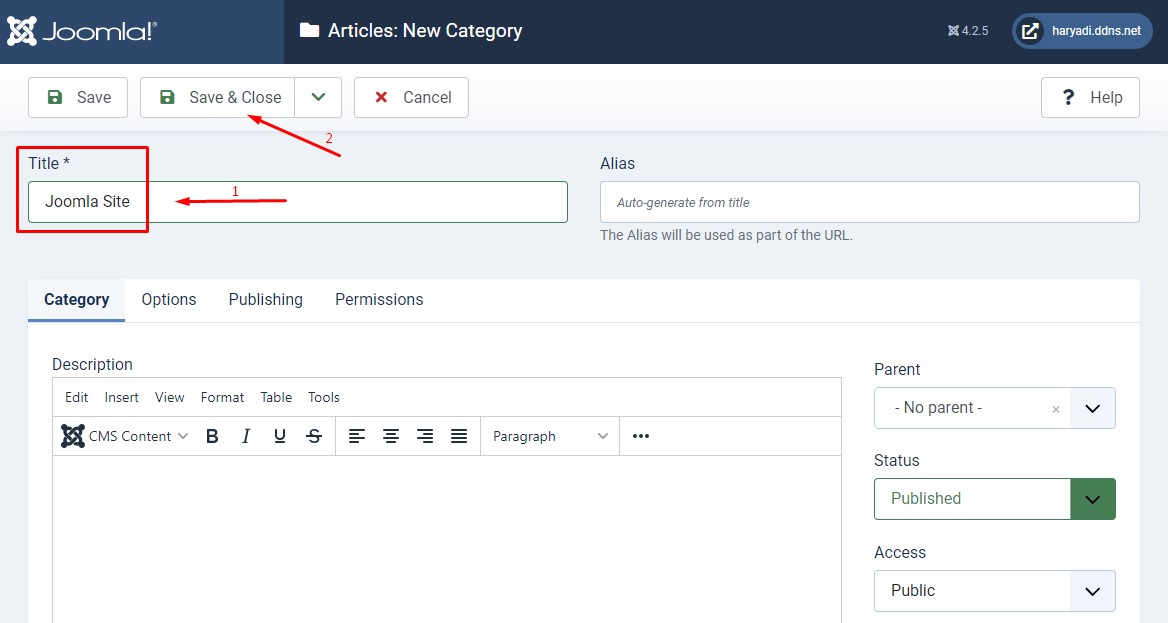Align text right in the editor
Image resolution: width=1168 pixels, height=623 pixels.
click(x=425, y=436)
